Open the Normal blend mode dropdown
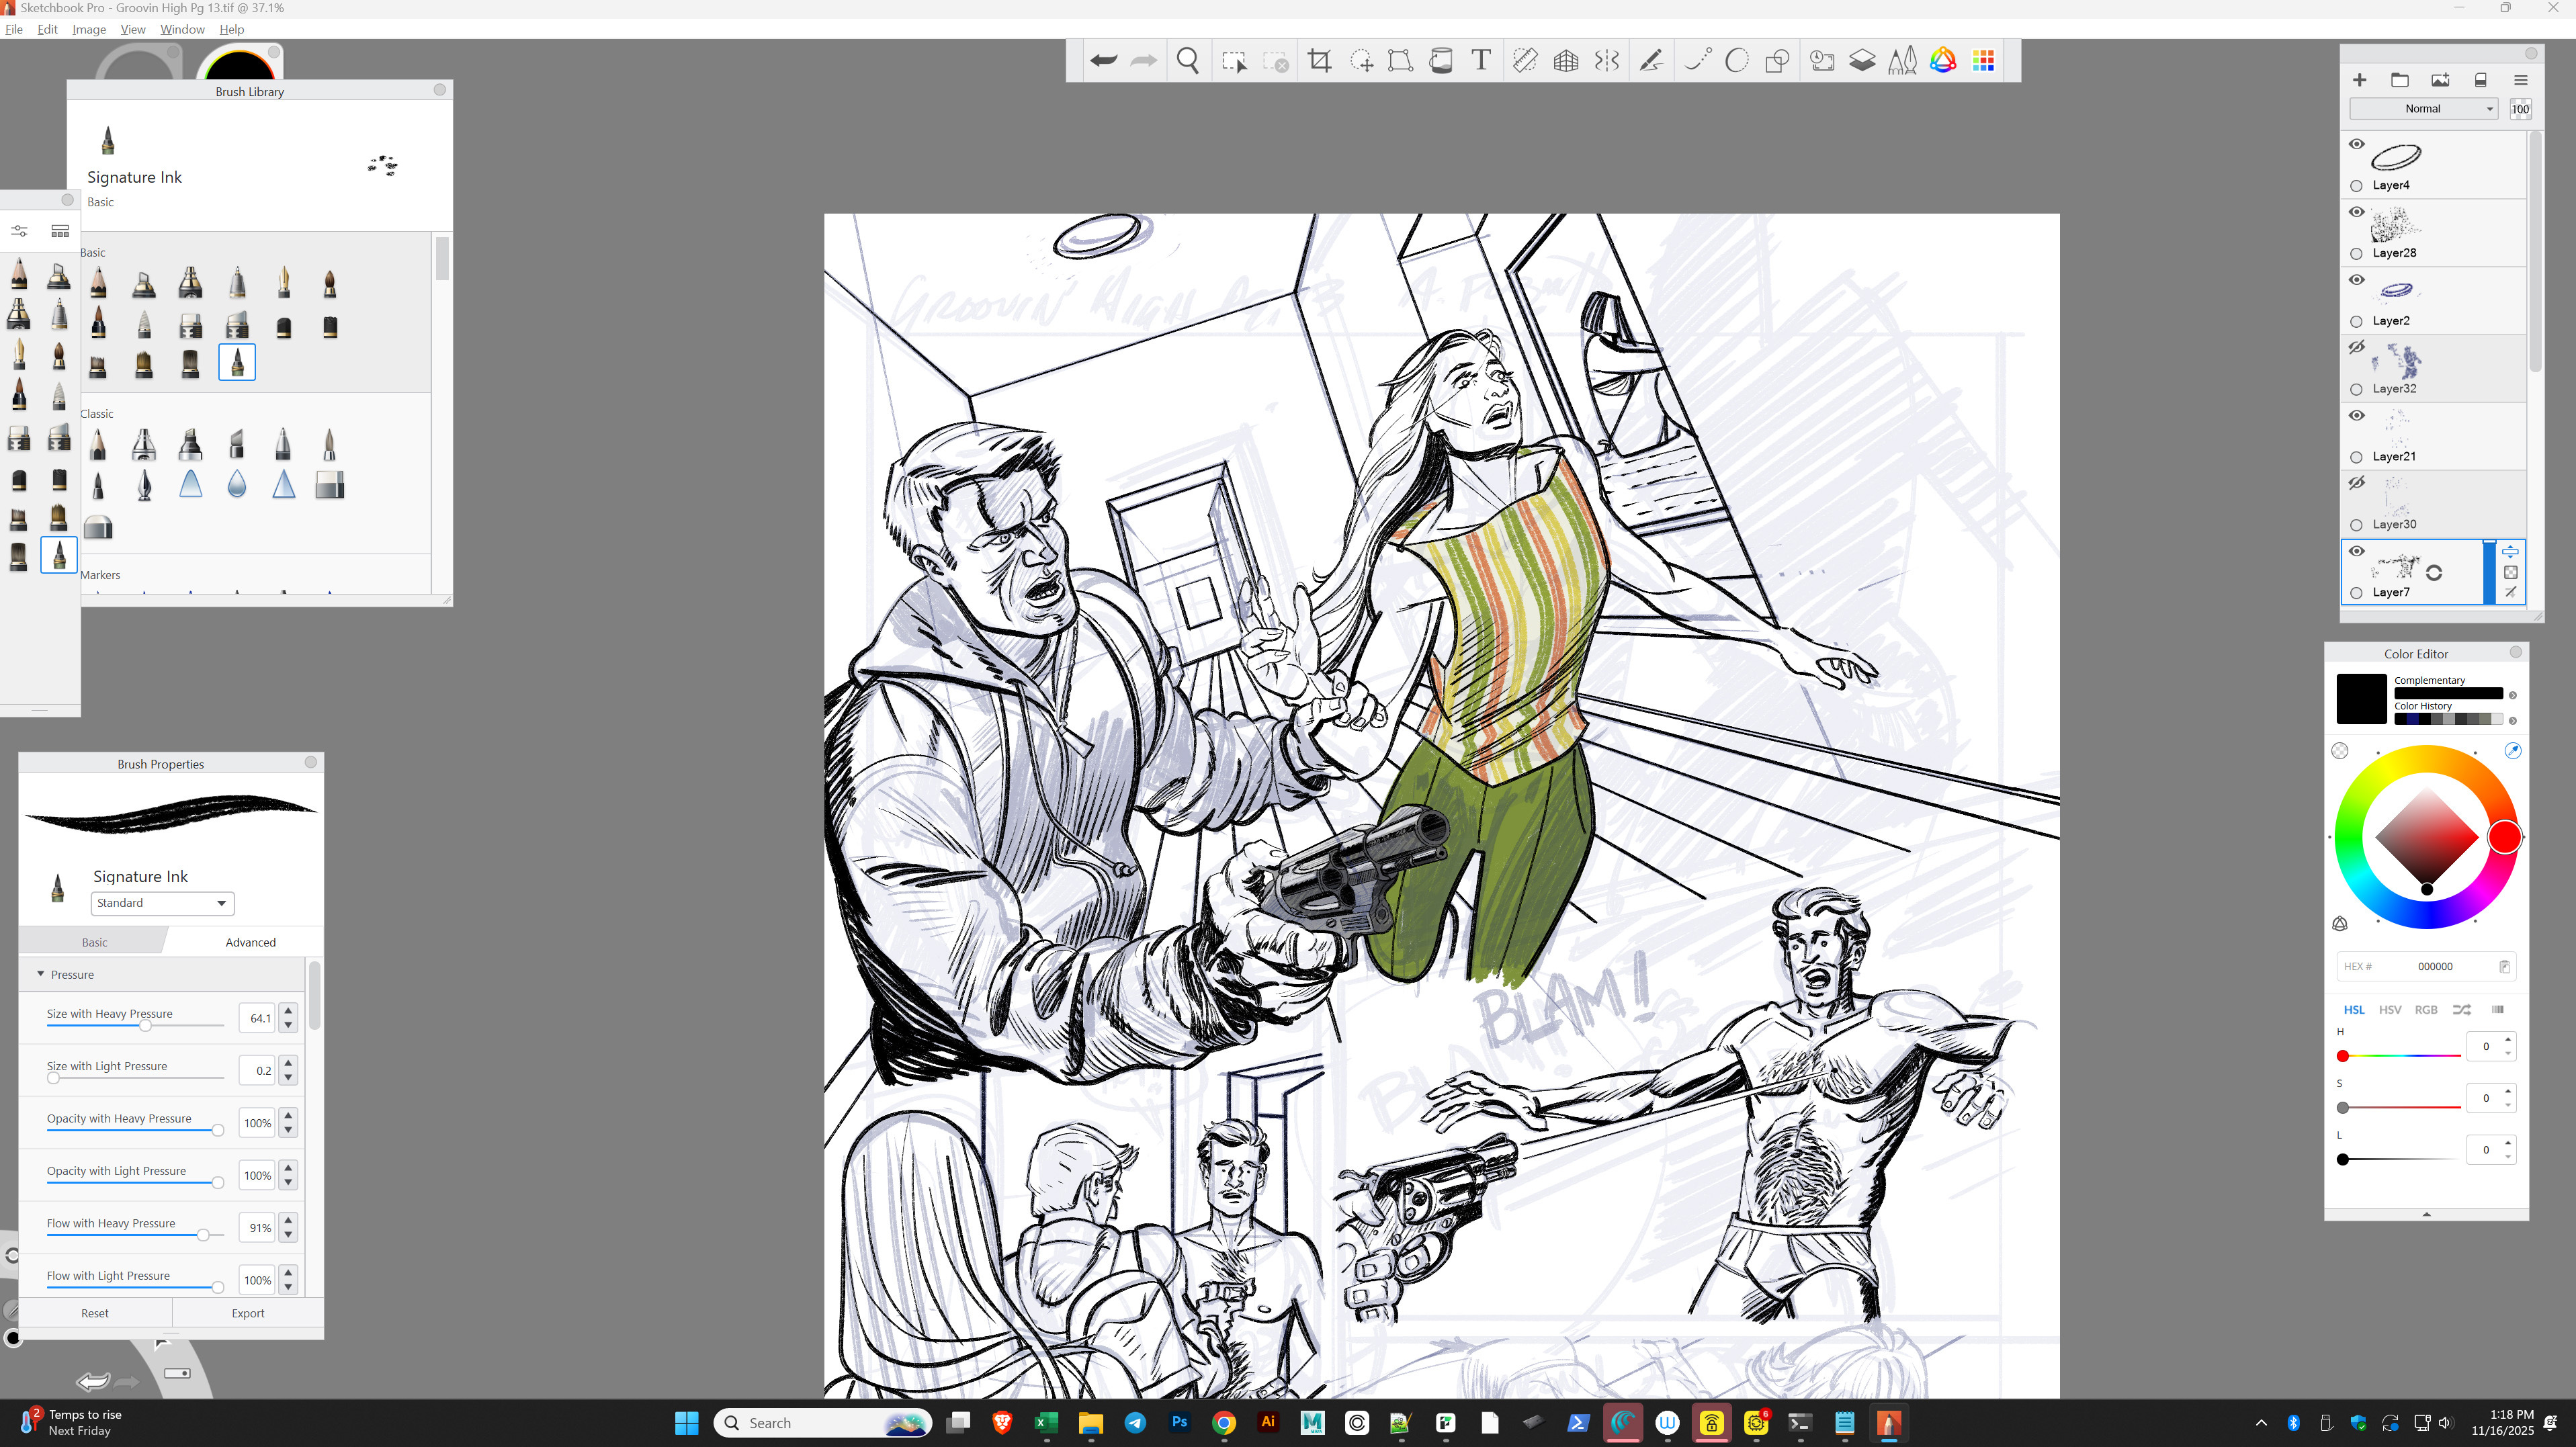 click(2423, 109)
